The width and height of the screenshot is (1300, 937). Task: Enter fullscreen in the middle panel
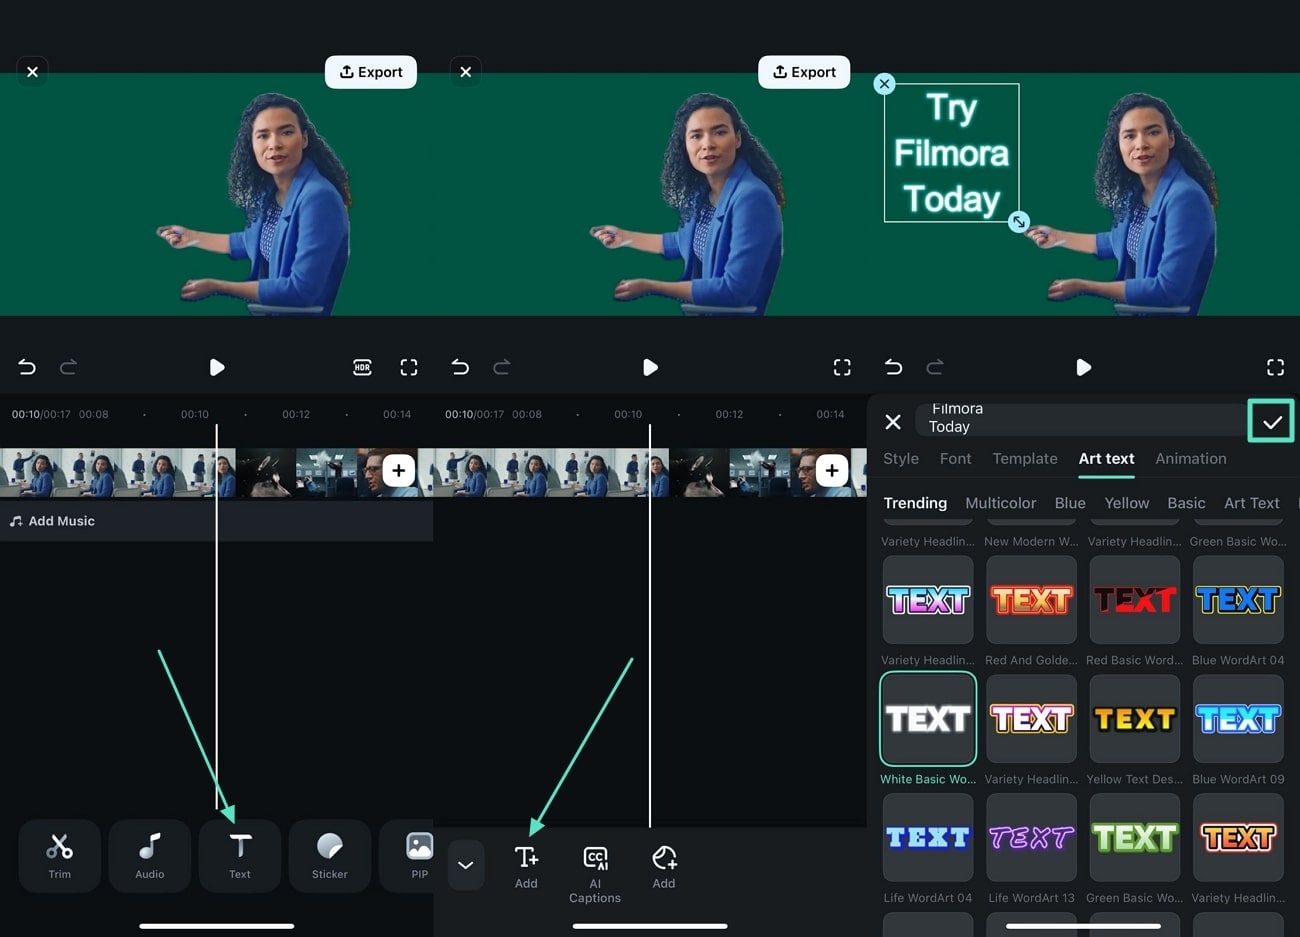(842, 367)
